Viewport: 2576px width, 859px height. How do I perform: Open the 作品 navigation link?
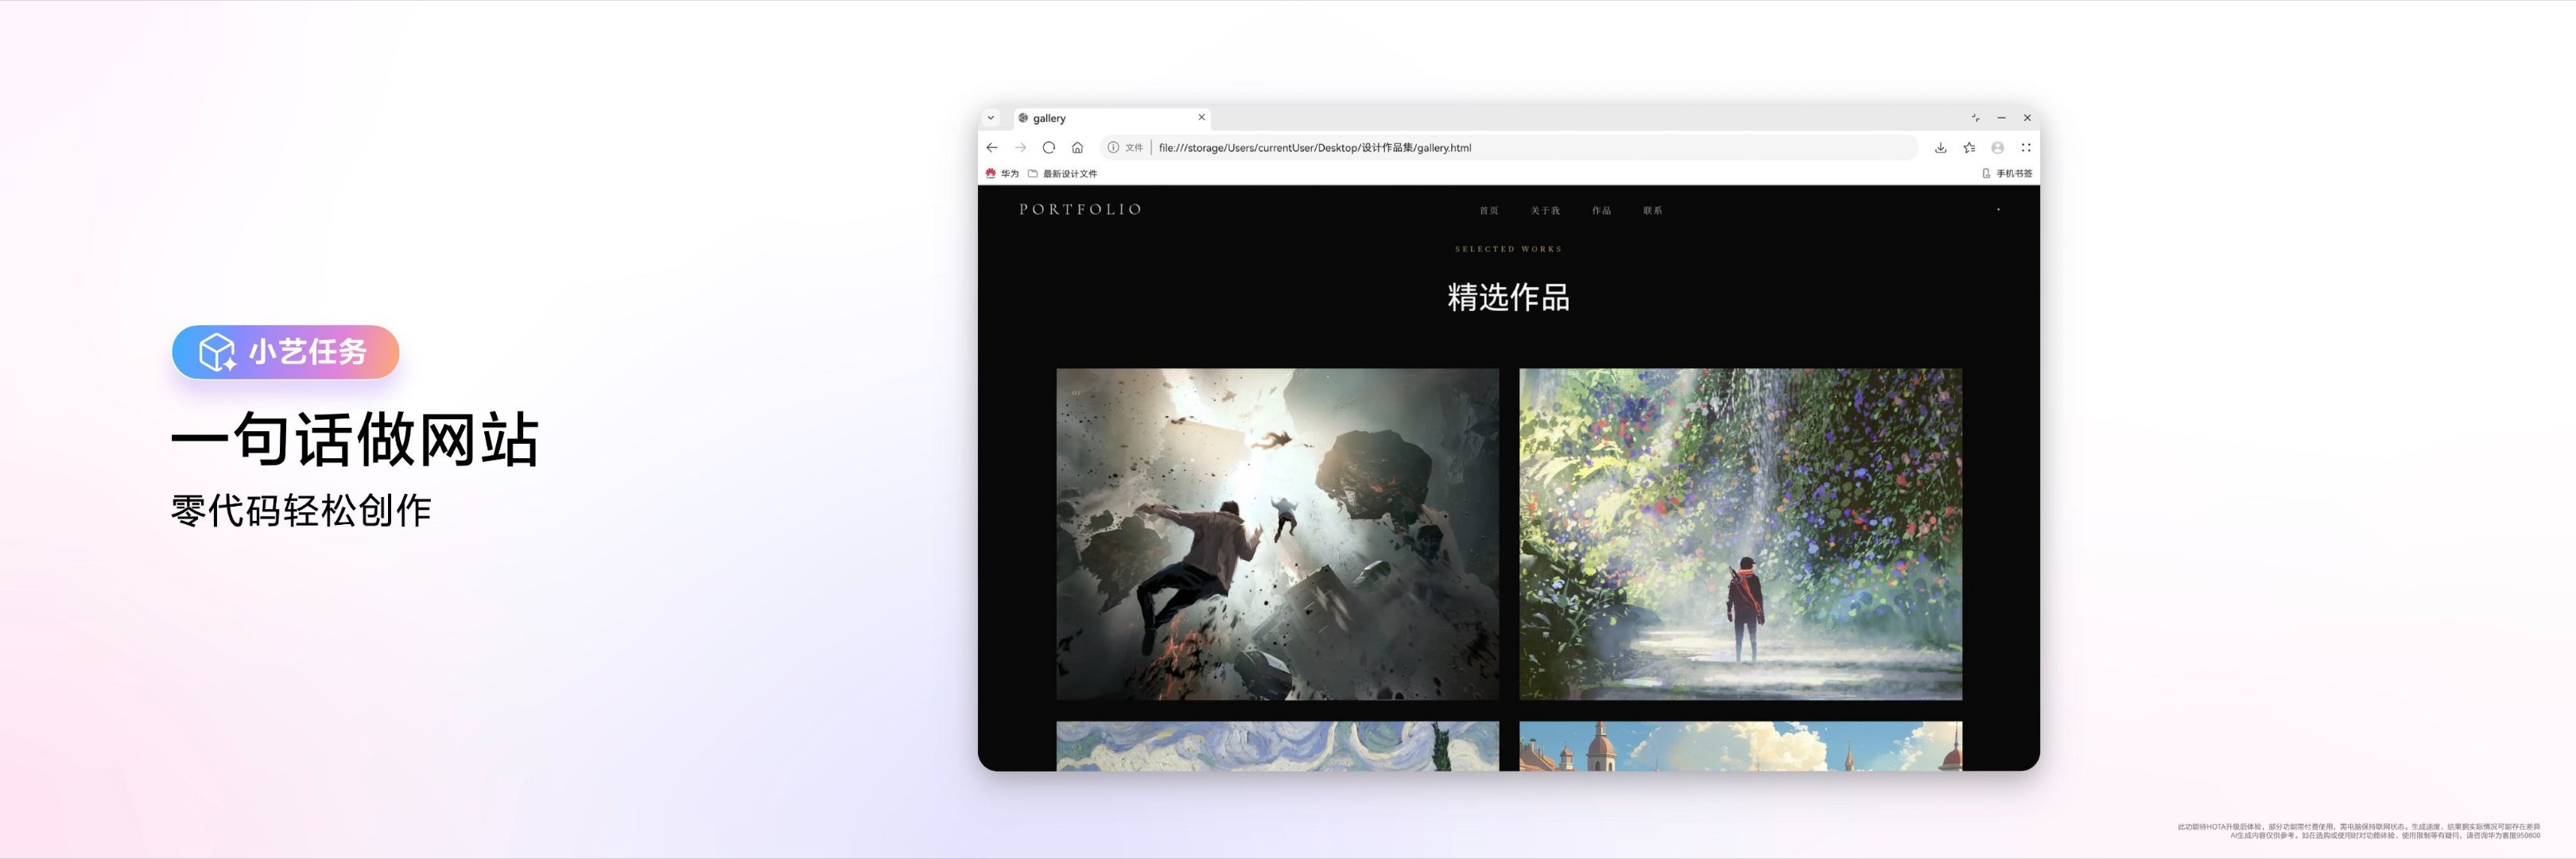pyautogui.click(x=1601, y=211)
